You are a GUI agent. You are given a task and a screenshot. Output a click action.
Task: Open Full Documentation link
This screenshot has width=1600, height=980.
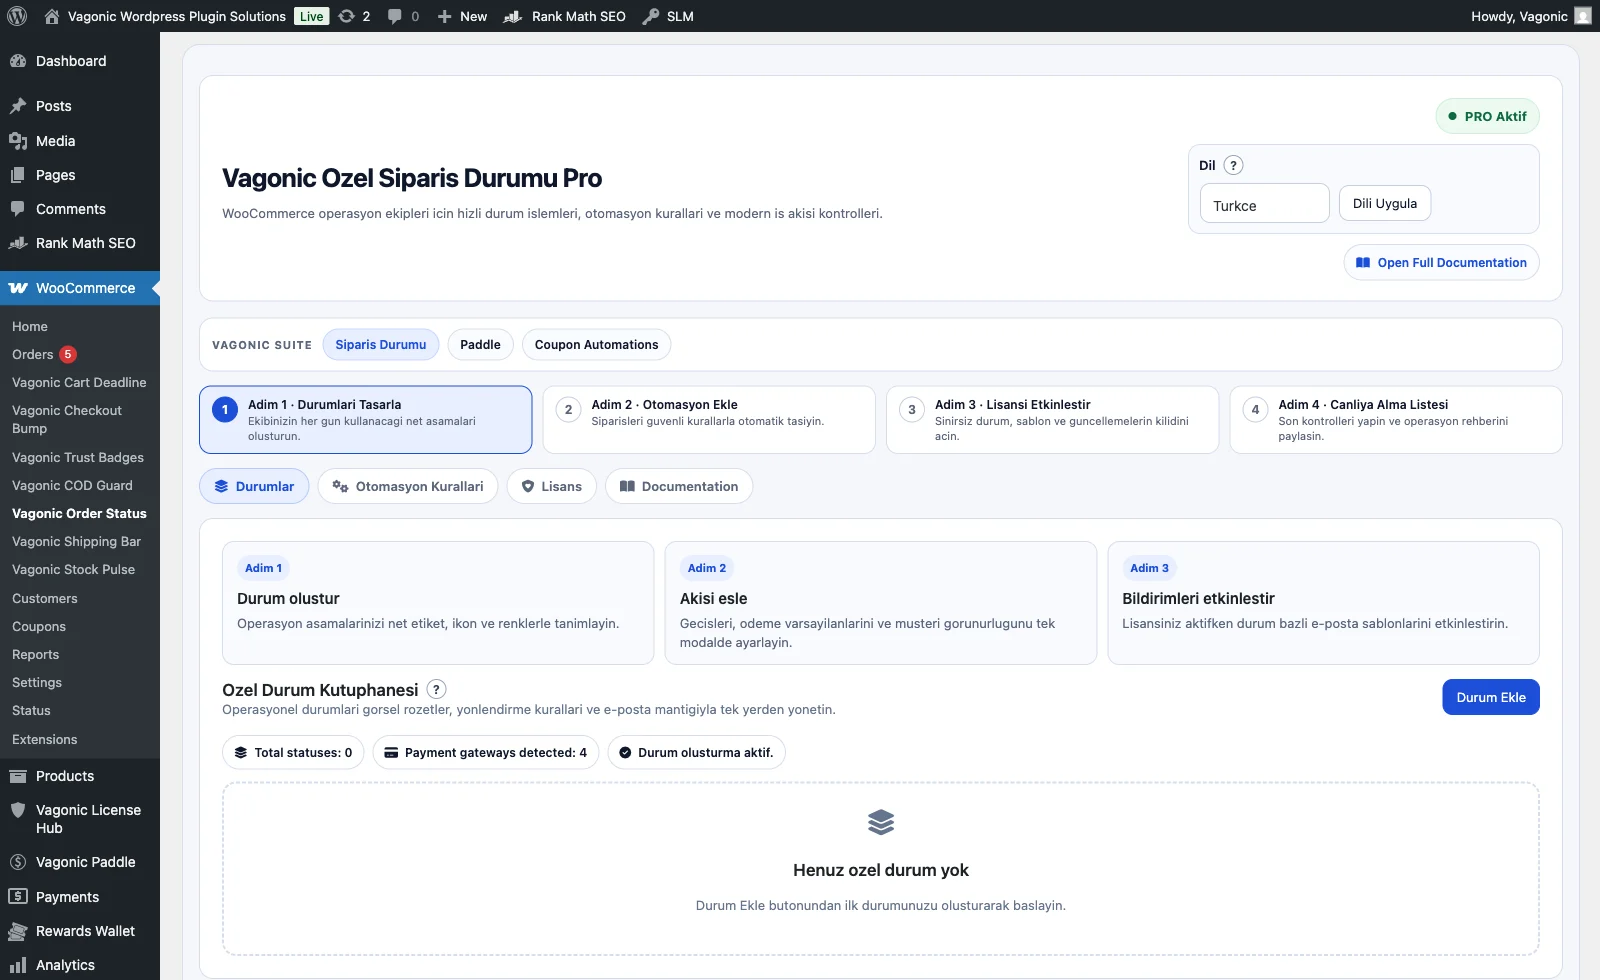pyautogui.click(x=1441, y=262)
